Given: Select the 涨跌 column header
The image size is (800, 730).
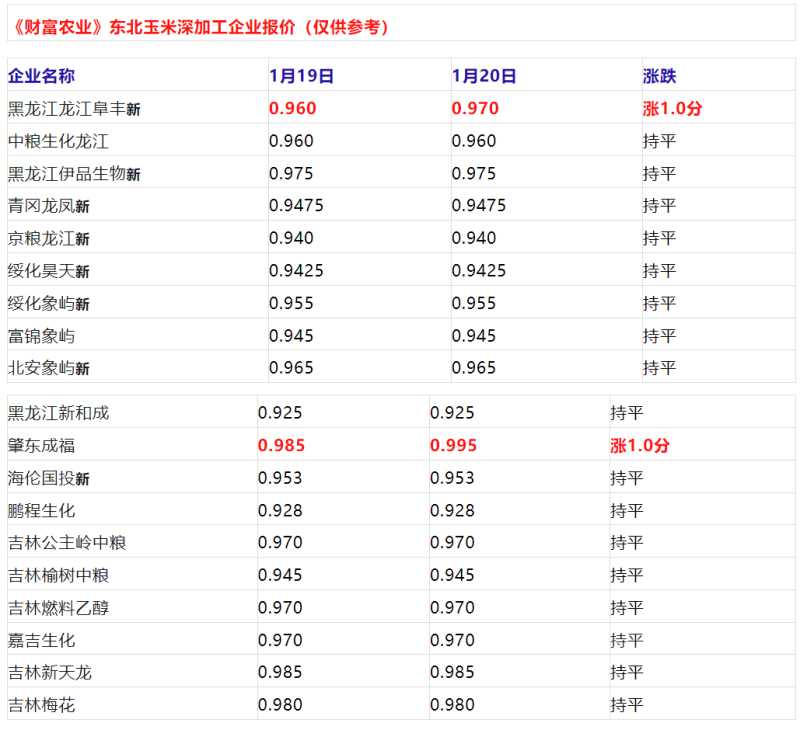Looking at the screenshot, I should tap(659, 76).
